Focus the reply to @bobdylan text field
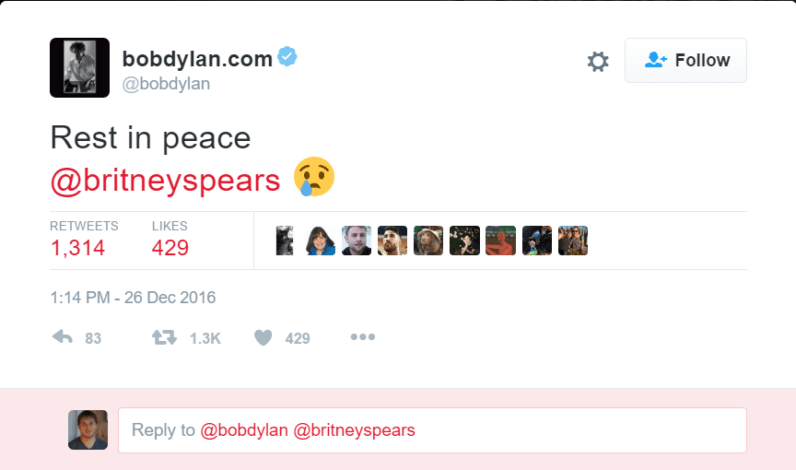 (433, 430)
